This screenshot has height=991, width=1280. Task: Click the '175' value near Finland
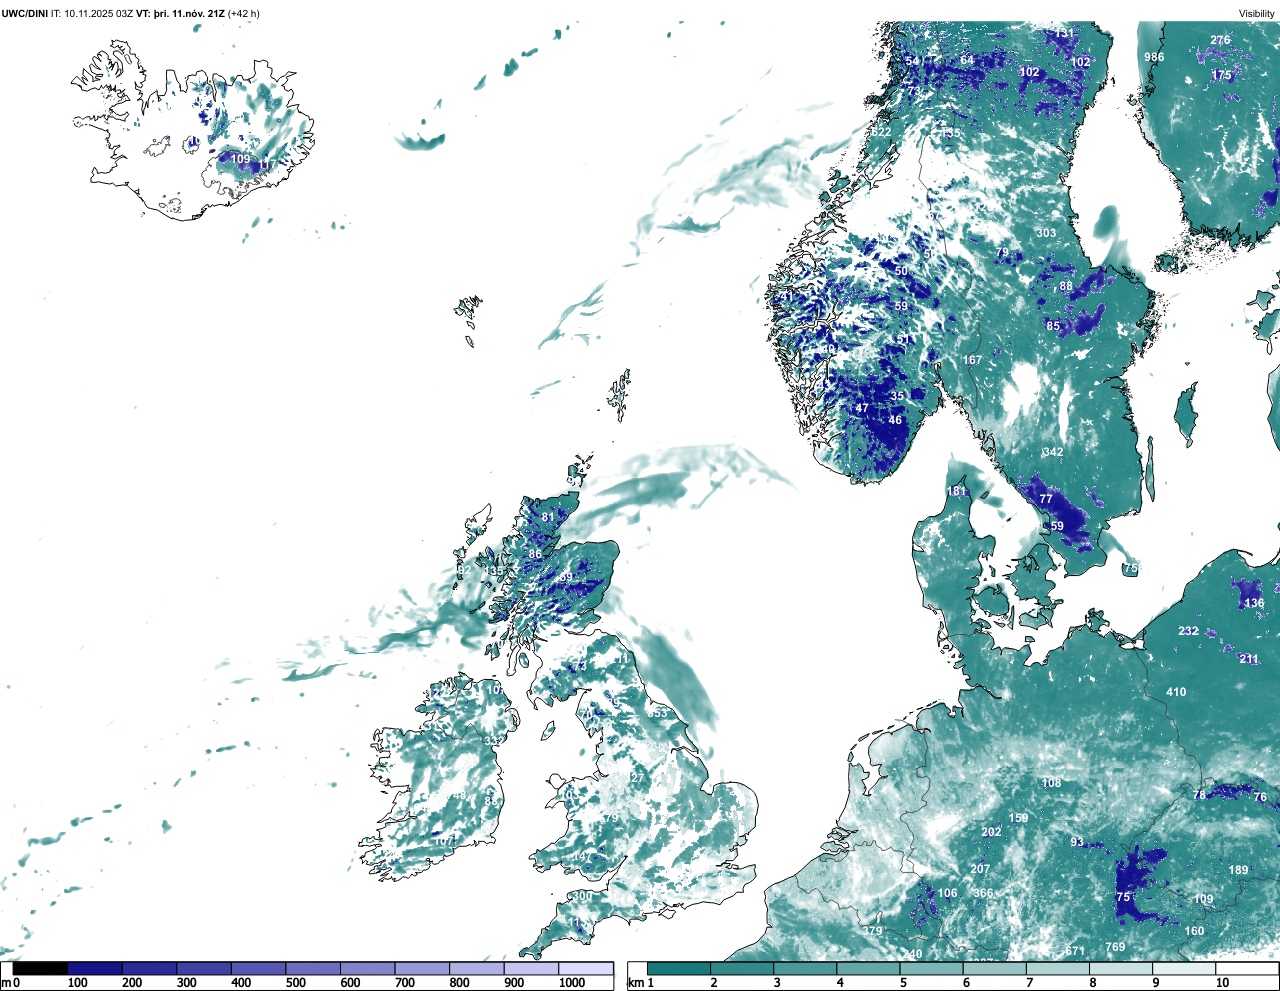coord(1222,75)
